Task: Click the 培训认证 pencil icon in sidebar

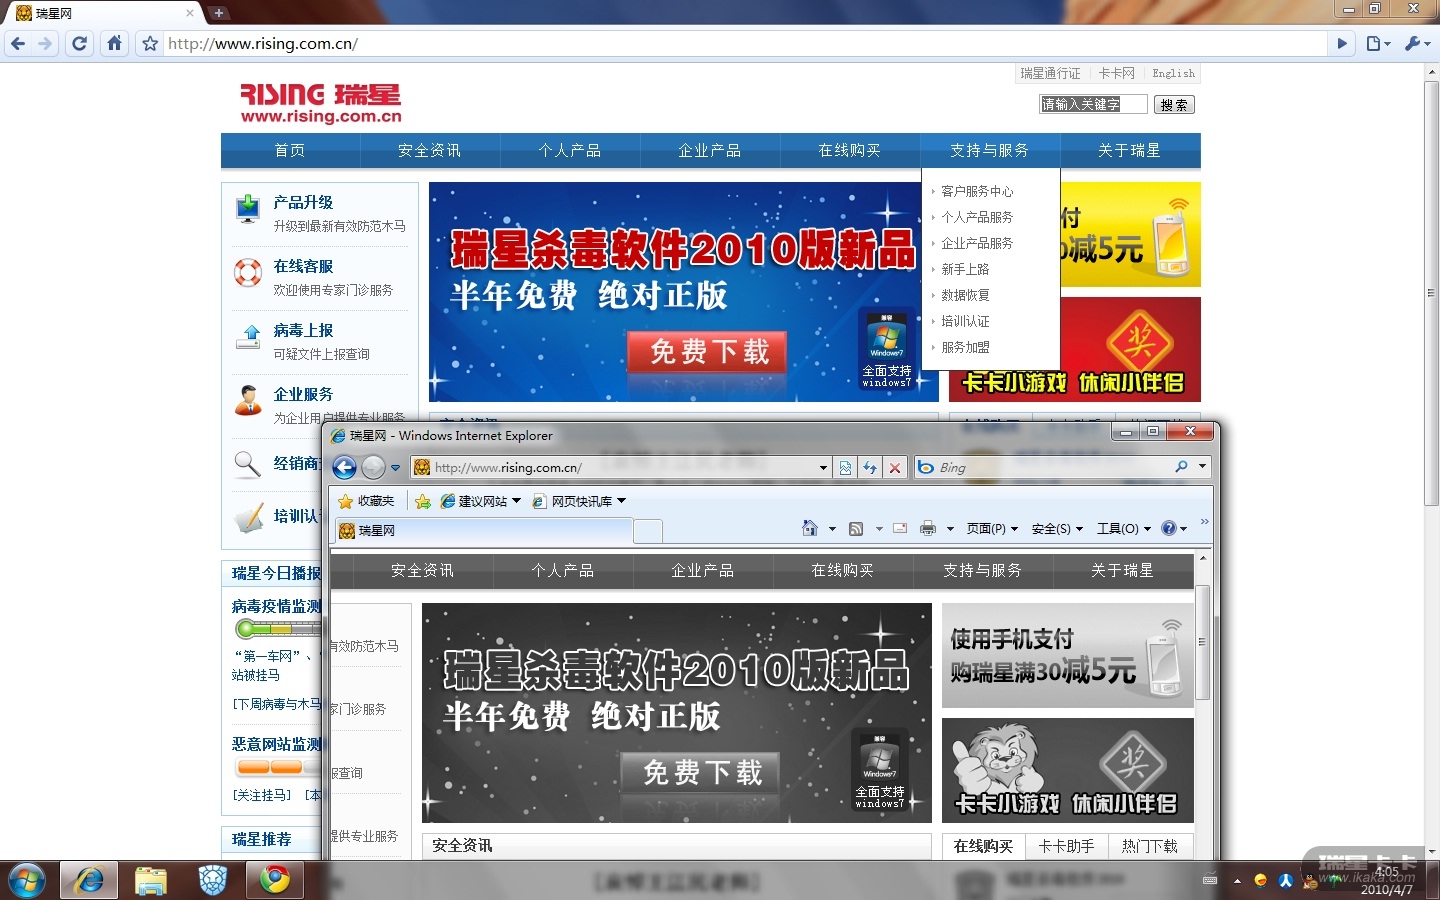Action: (x=248, y=518)
